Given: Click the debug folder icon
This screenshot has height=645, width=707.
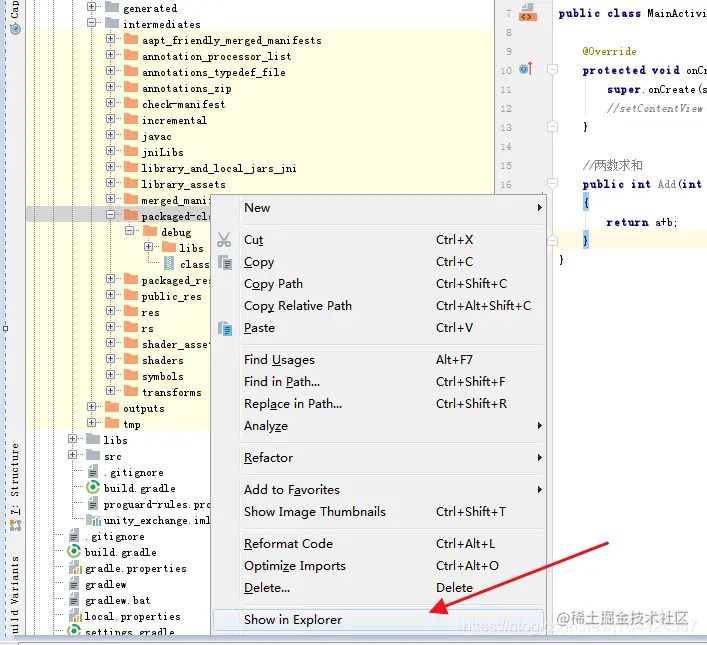Looking at the screenshot, I should tap(150, 231).
